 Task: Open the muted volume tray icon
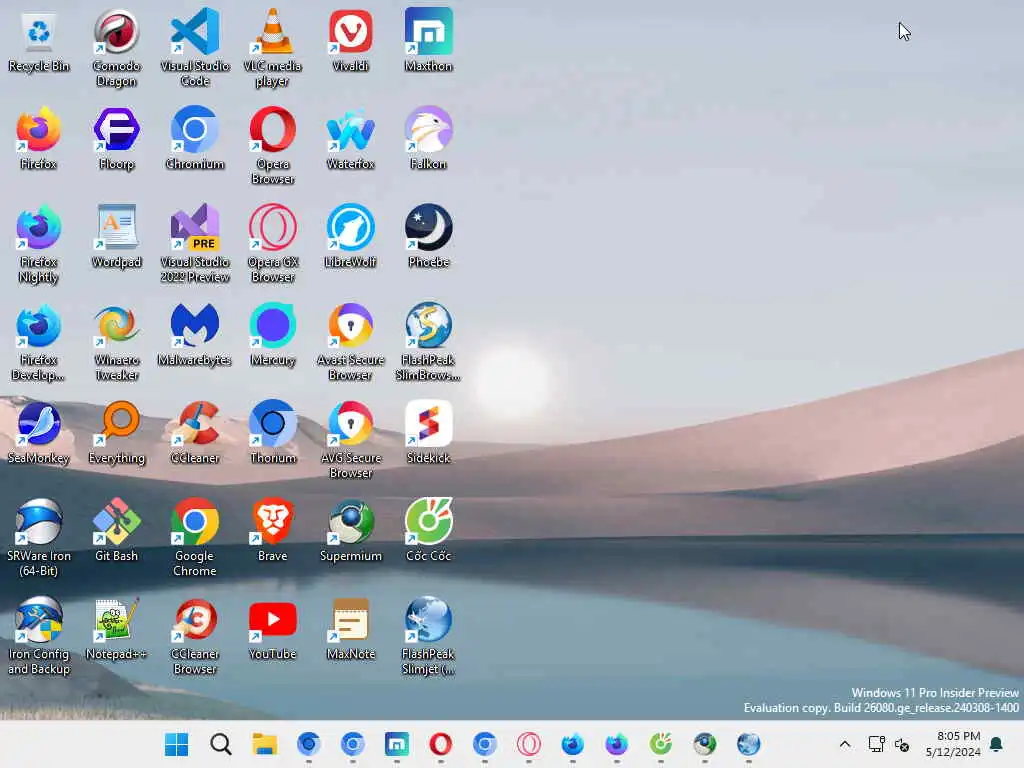click(x=902, y=744)
